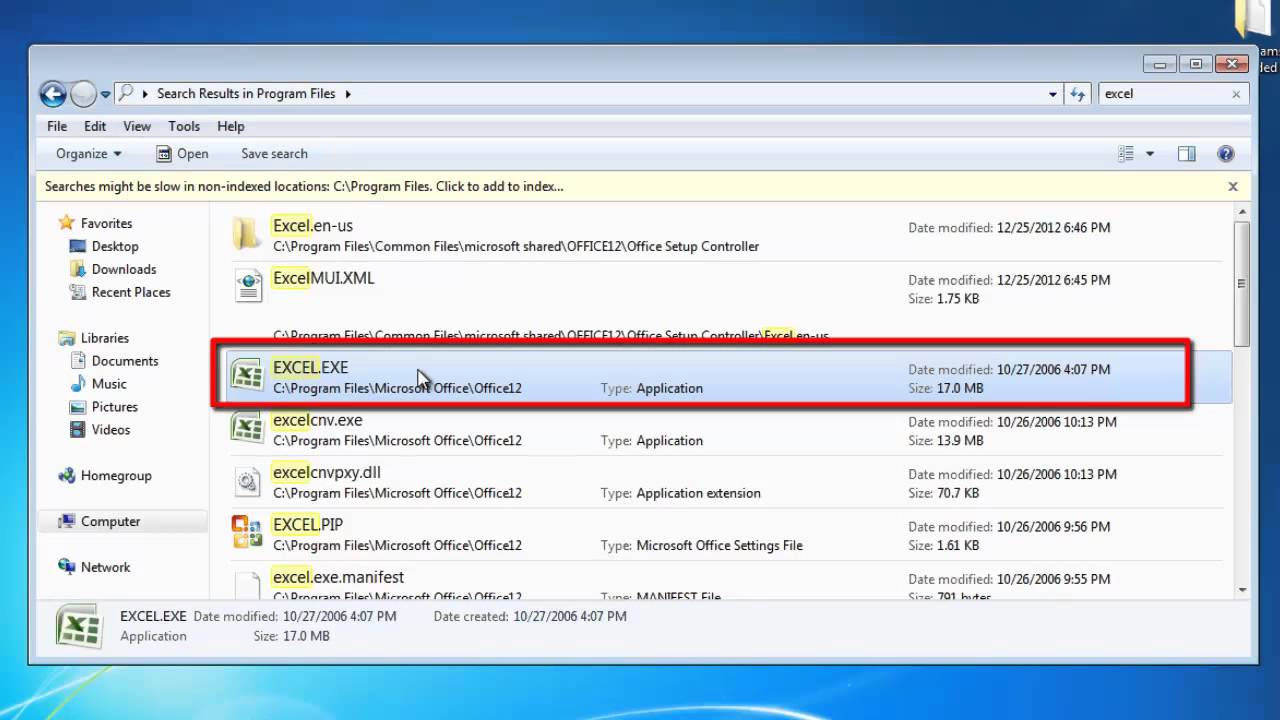Open the View menu
Screen dimensions: 1280x720
click(x=137, y=126)
